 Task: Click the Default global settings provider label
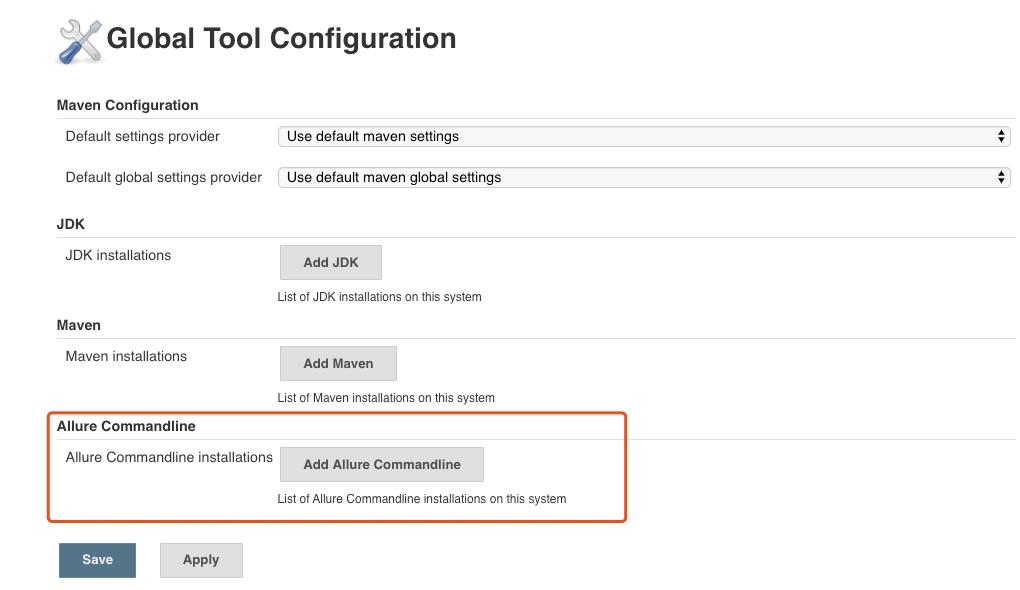tap(164, 178)
